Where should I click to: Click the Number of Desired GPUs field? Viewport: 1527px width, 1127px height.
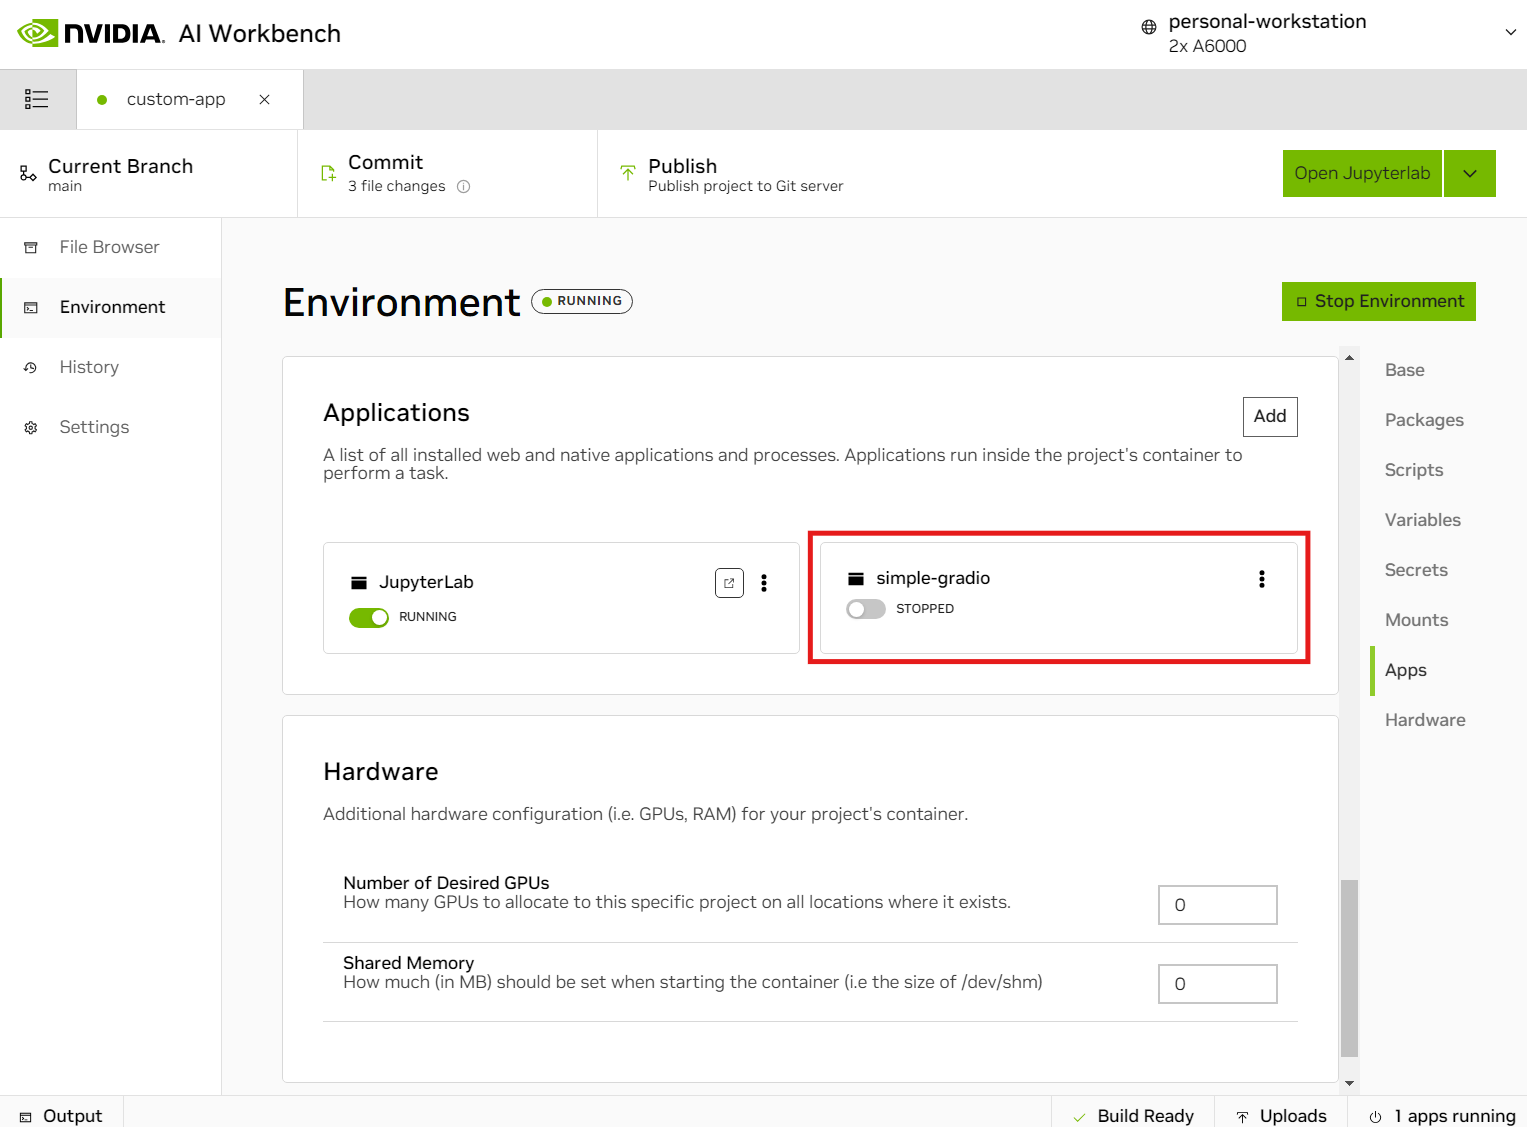coord(1217,905)
